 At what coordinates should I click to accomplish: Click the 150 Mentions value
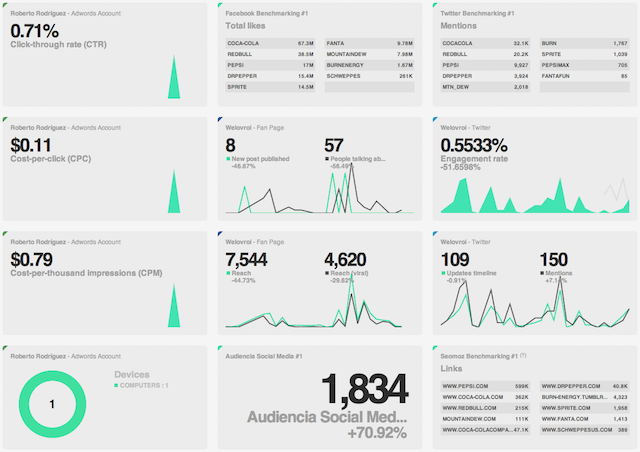tap(554, 260)
